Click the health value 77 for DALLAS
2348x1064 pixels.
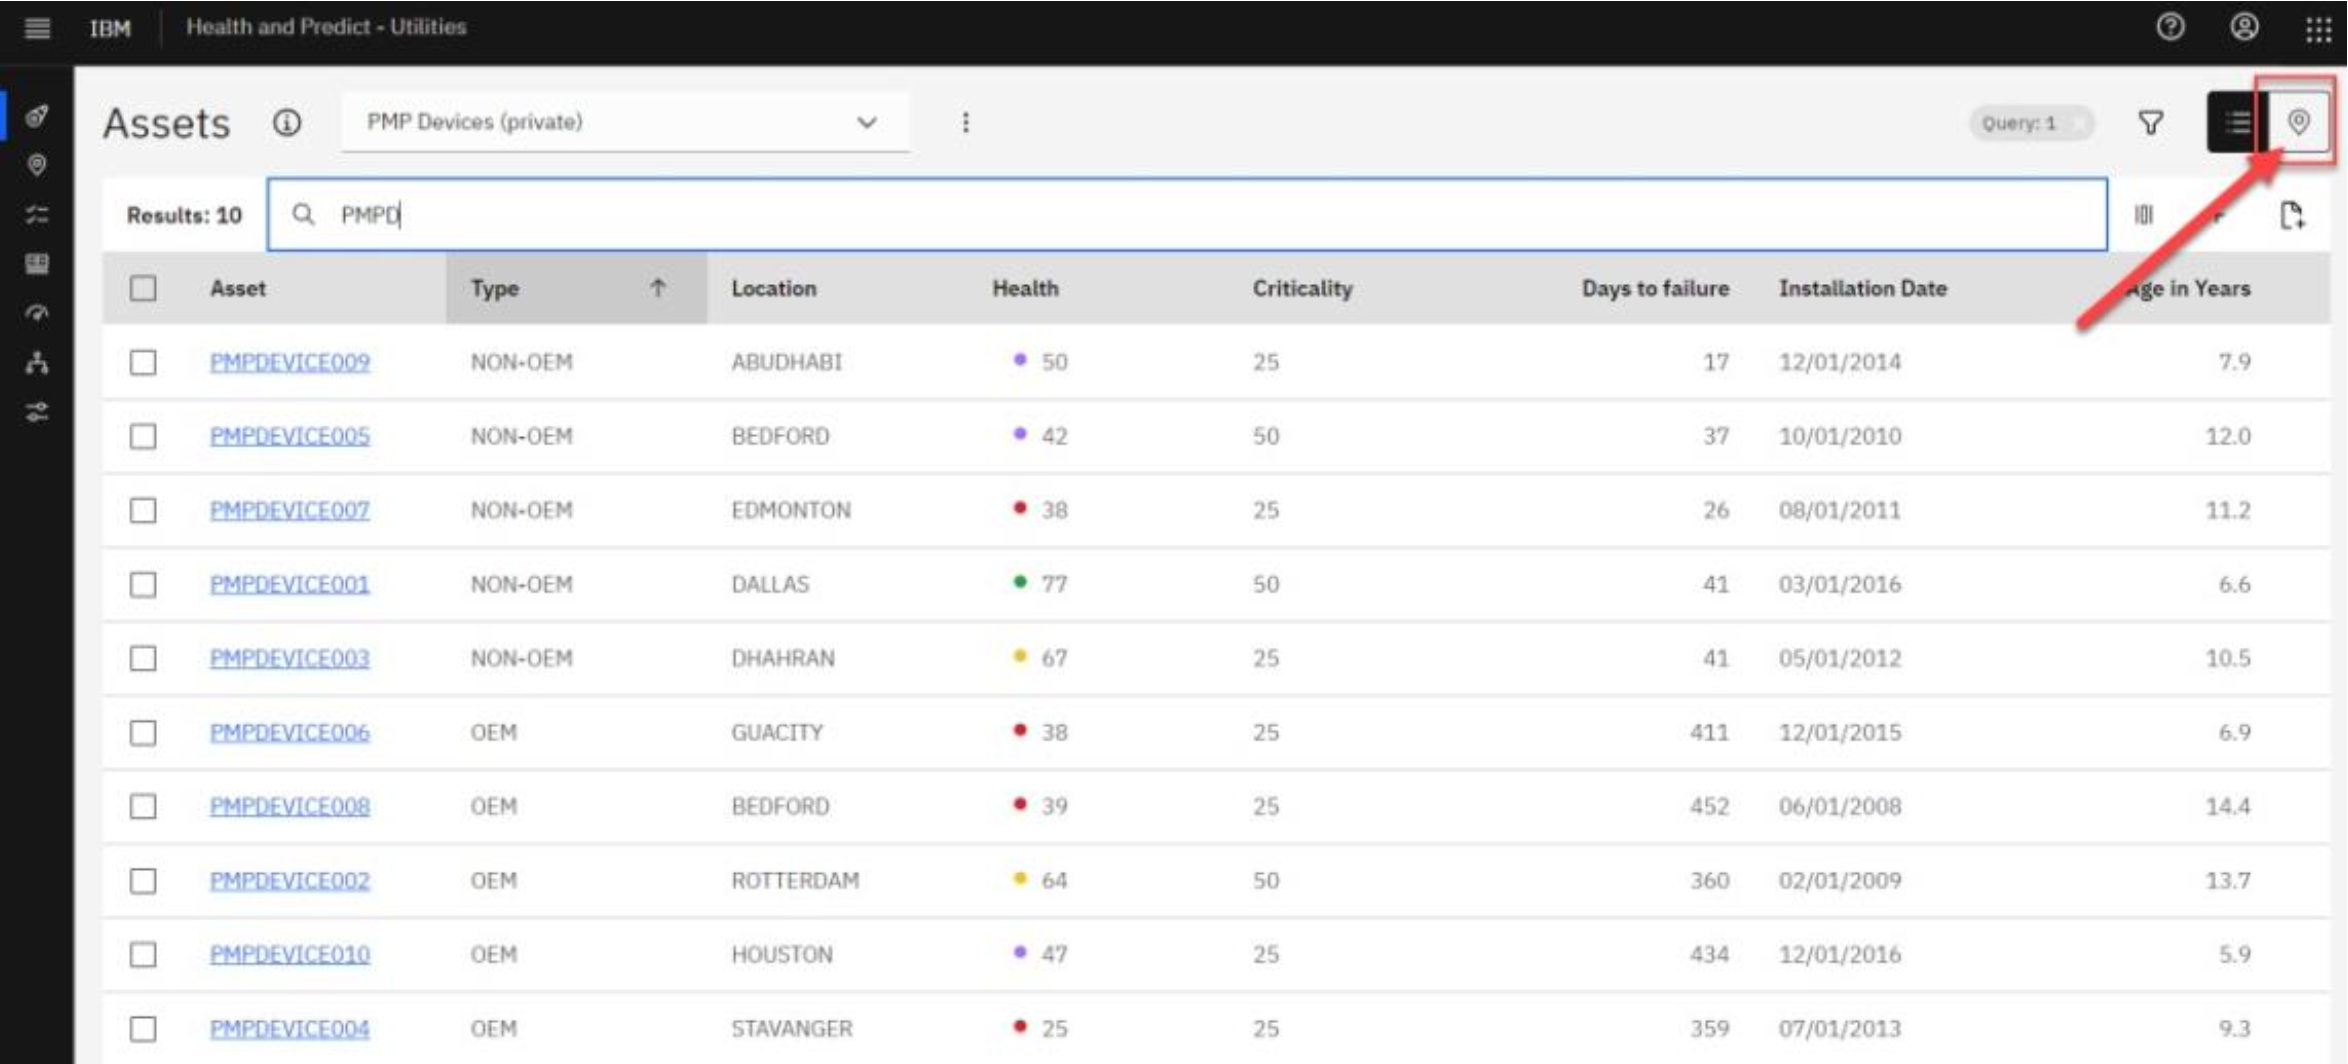pyautogui.click(x=1054, y=584)
